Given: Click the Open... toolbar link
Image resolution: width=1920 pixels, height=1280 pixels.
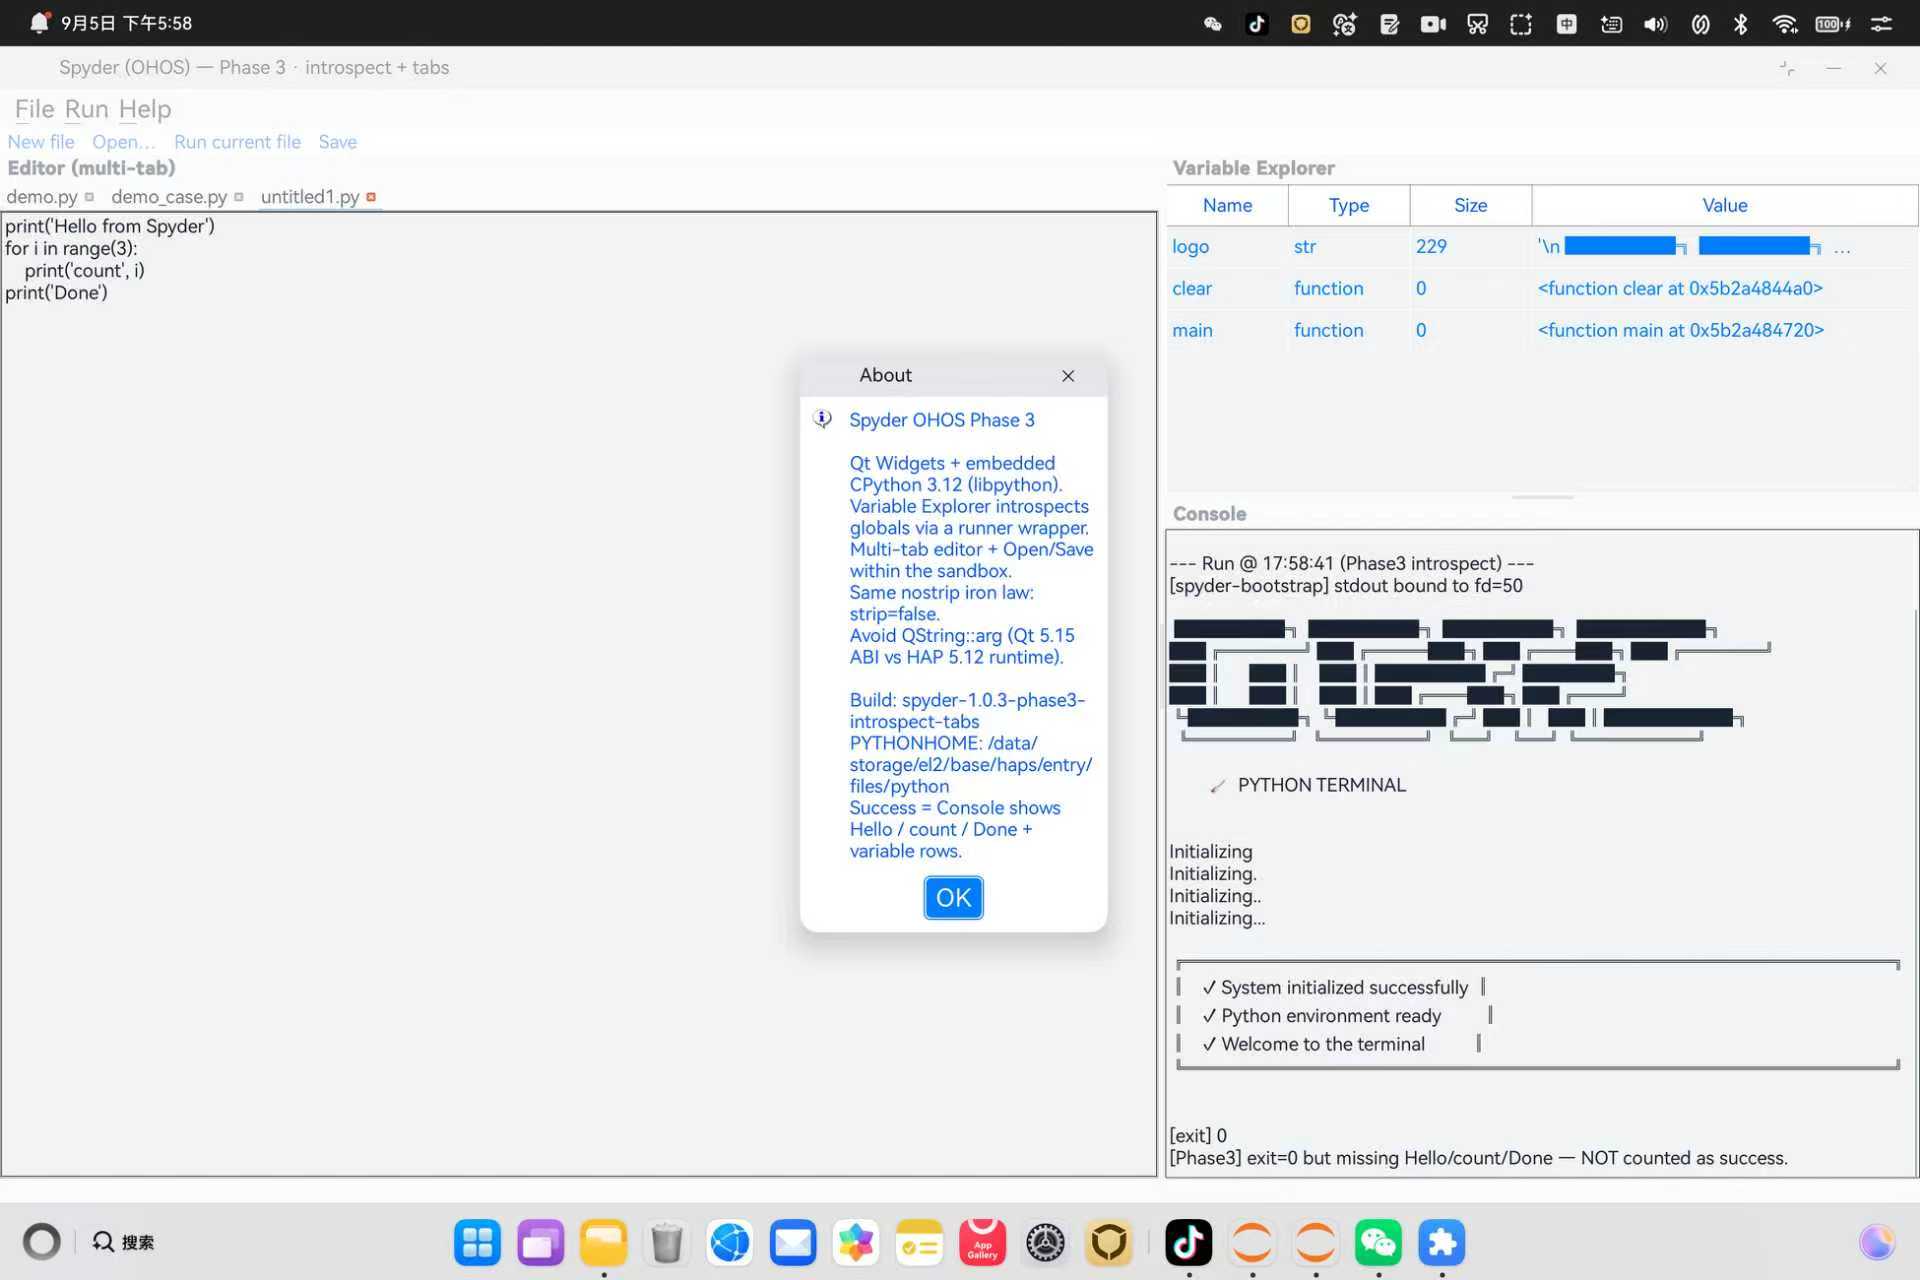Looking at the screenshot, I should click(x=124, y=142).
